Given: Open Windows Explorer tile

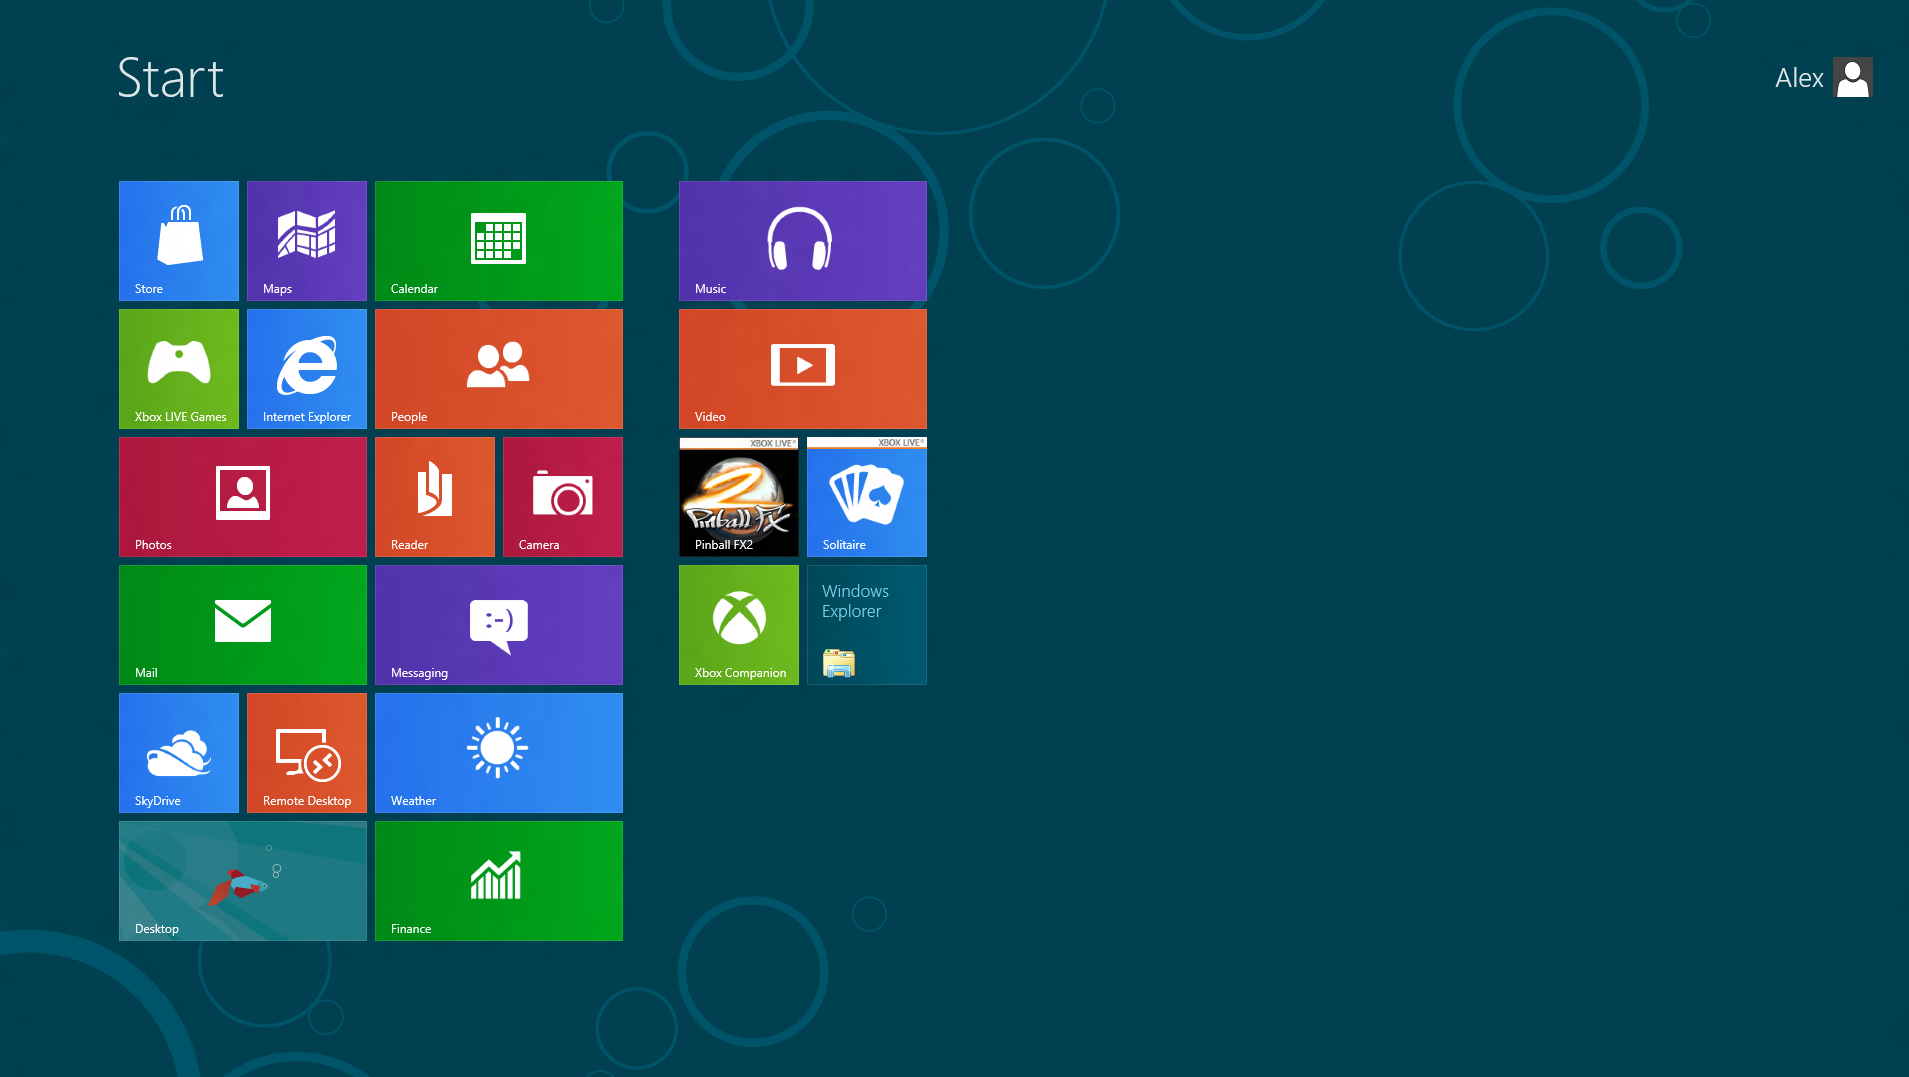Looking at the screenshot, I should (867, 625).
